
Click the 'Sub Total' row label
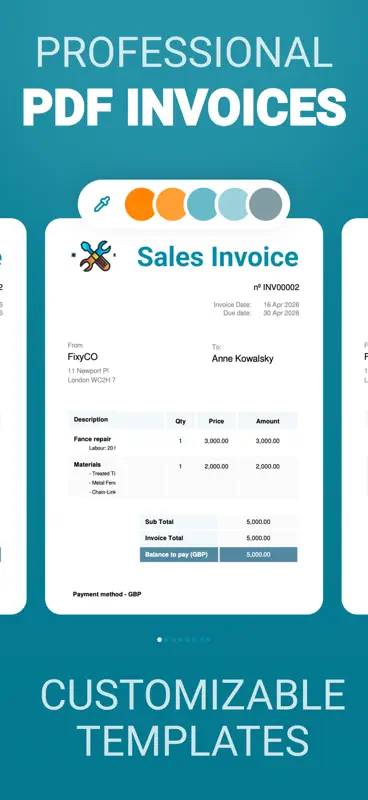159,522
